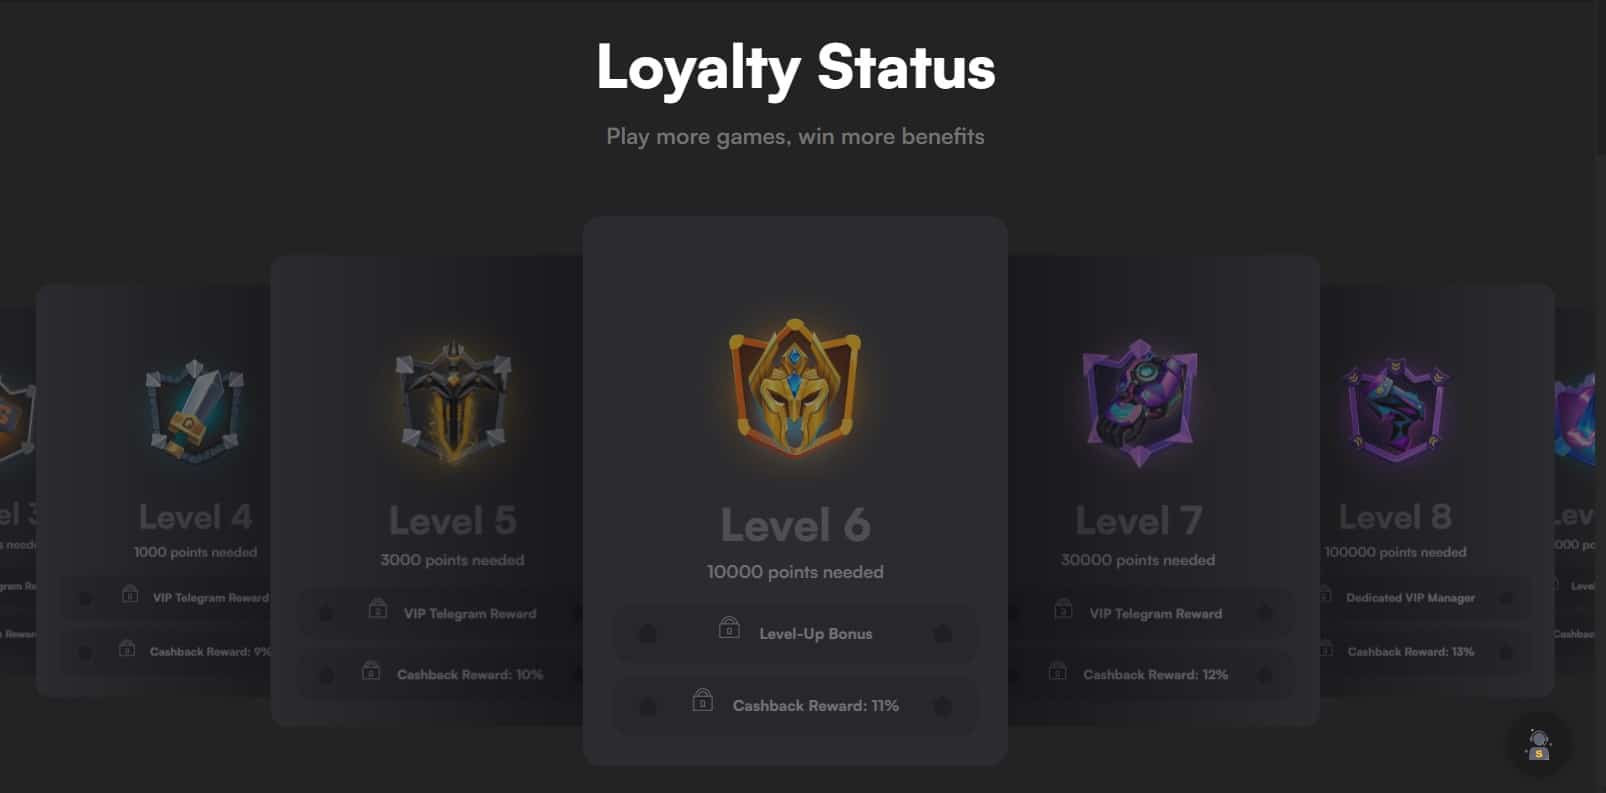The image size is (1606, 793).
Task: Select the Cashback Reward: 11% row
Action: pos(795,705)
